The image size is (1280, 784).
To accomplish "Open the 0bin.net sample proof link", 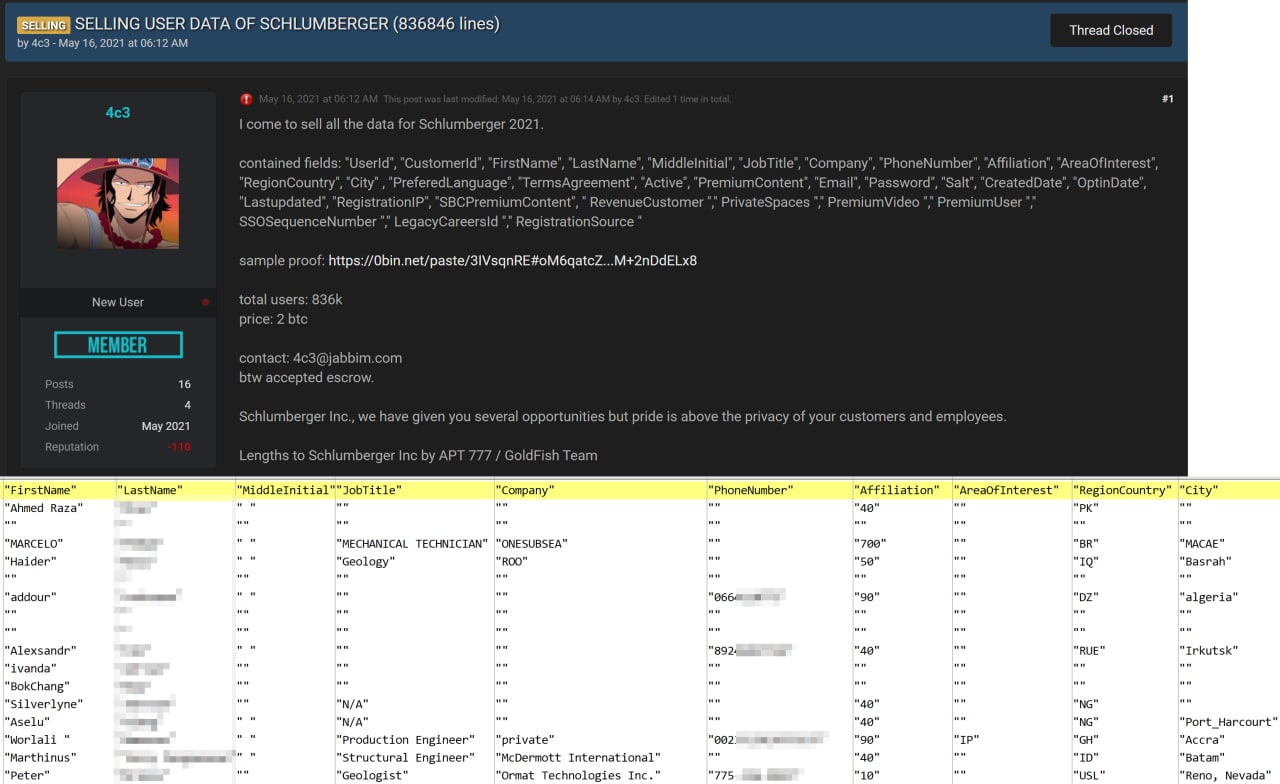I will [x=512, y=260].
